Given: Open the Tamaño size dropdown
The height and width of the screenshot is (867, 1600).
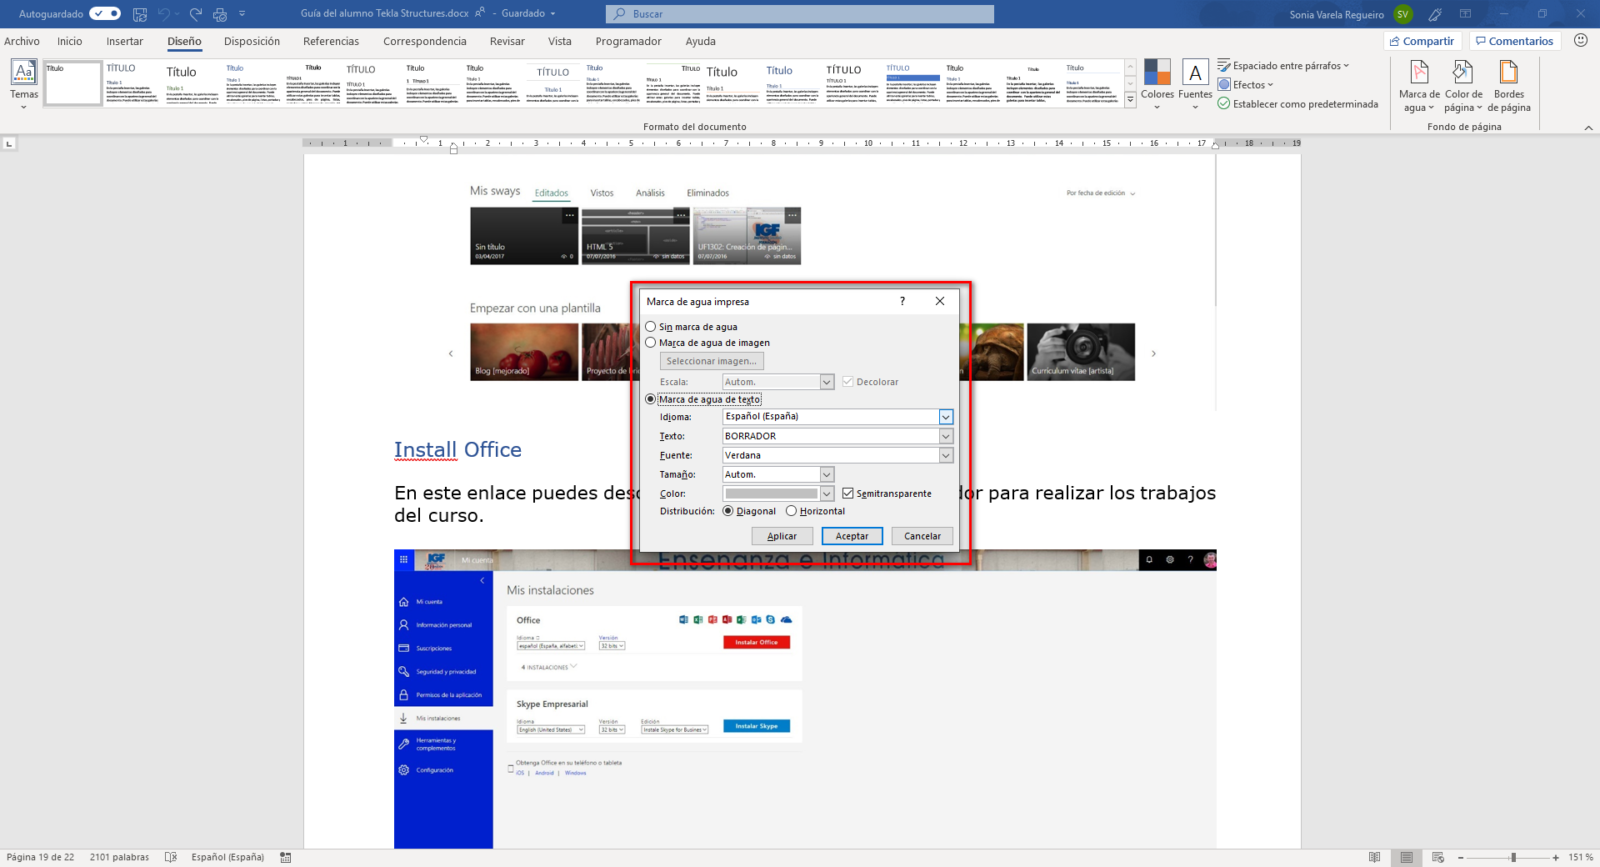Looking at the screenshot, I should pos(826,475).
